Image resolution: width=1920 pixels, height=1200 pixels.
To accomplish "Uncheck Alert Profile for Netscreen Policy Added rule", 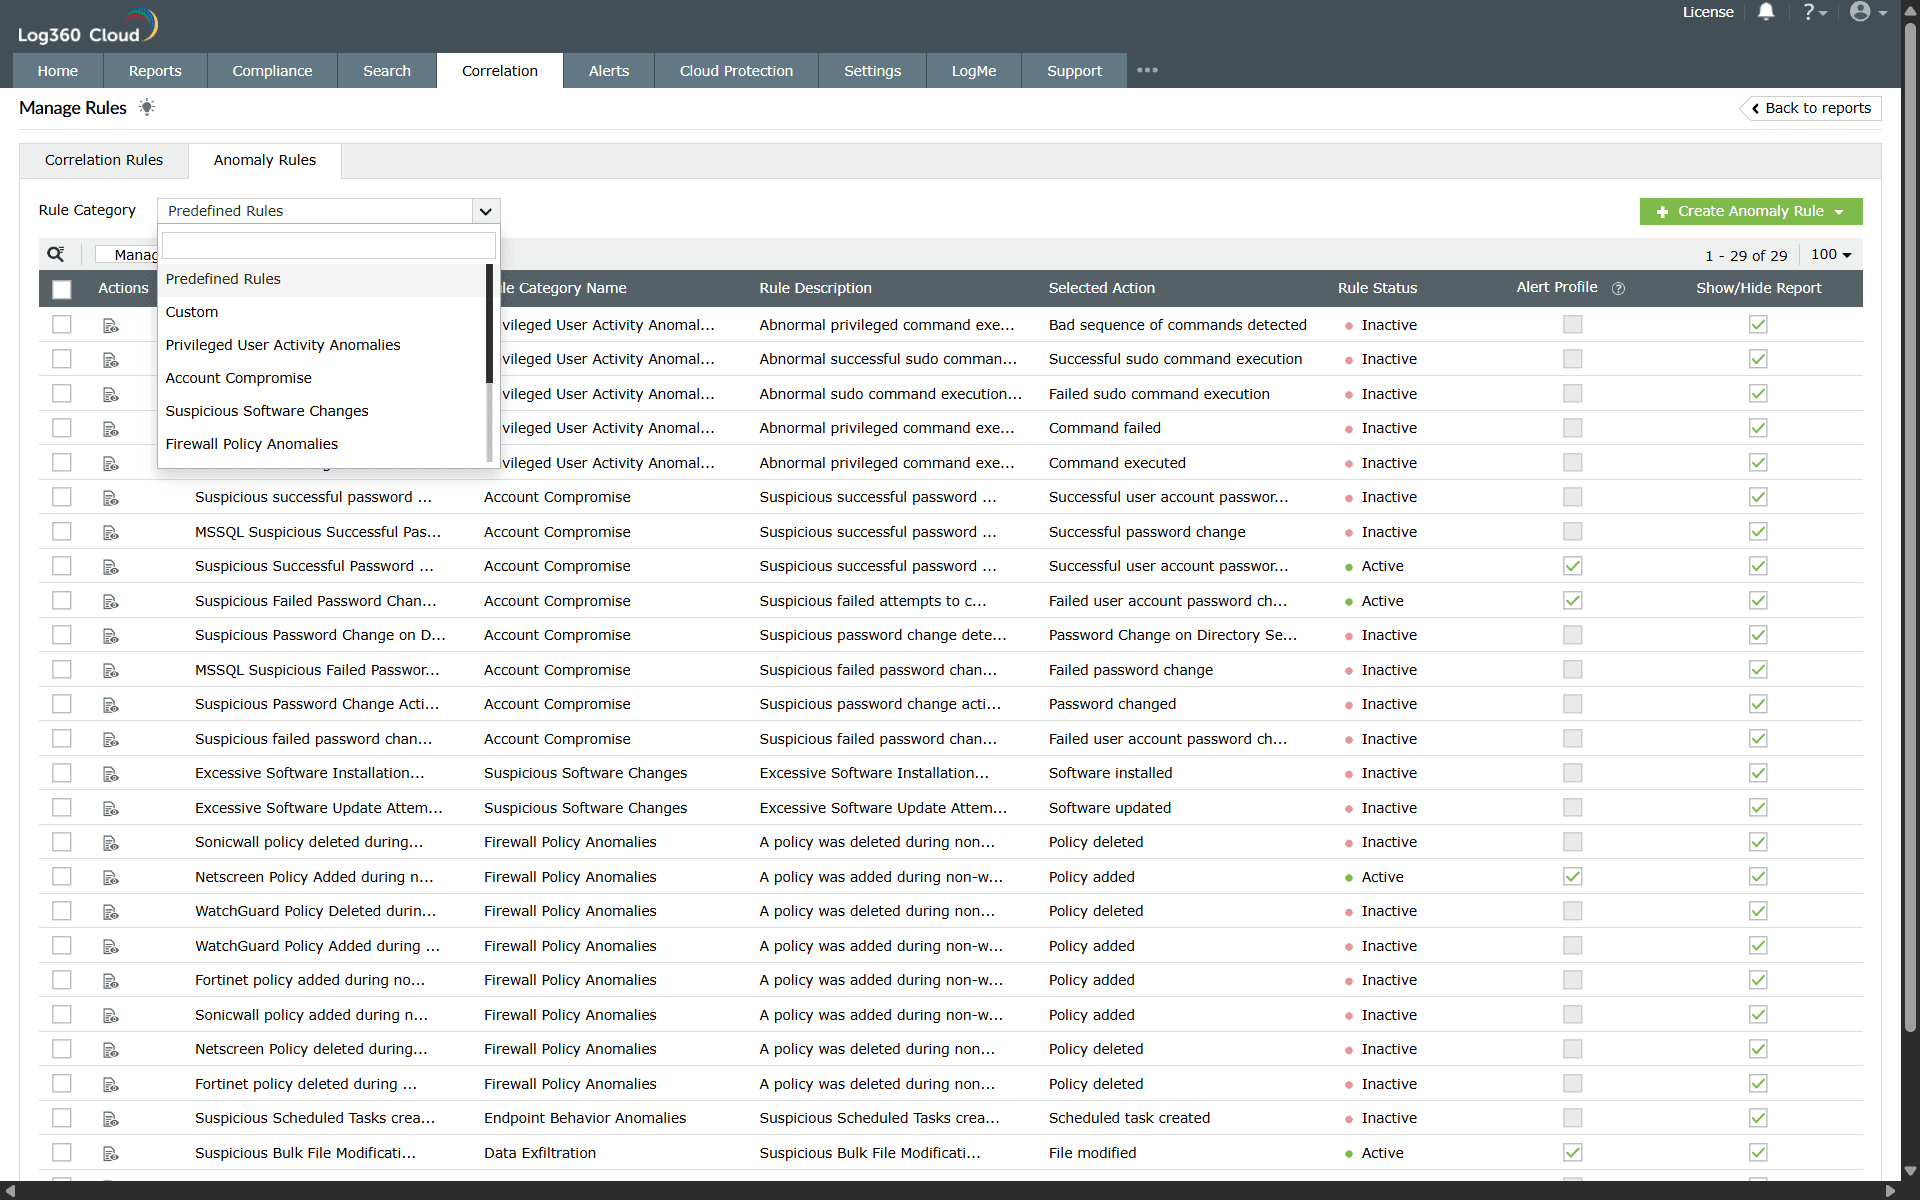I will (1572, 877).
